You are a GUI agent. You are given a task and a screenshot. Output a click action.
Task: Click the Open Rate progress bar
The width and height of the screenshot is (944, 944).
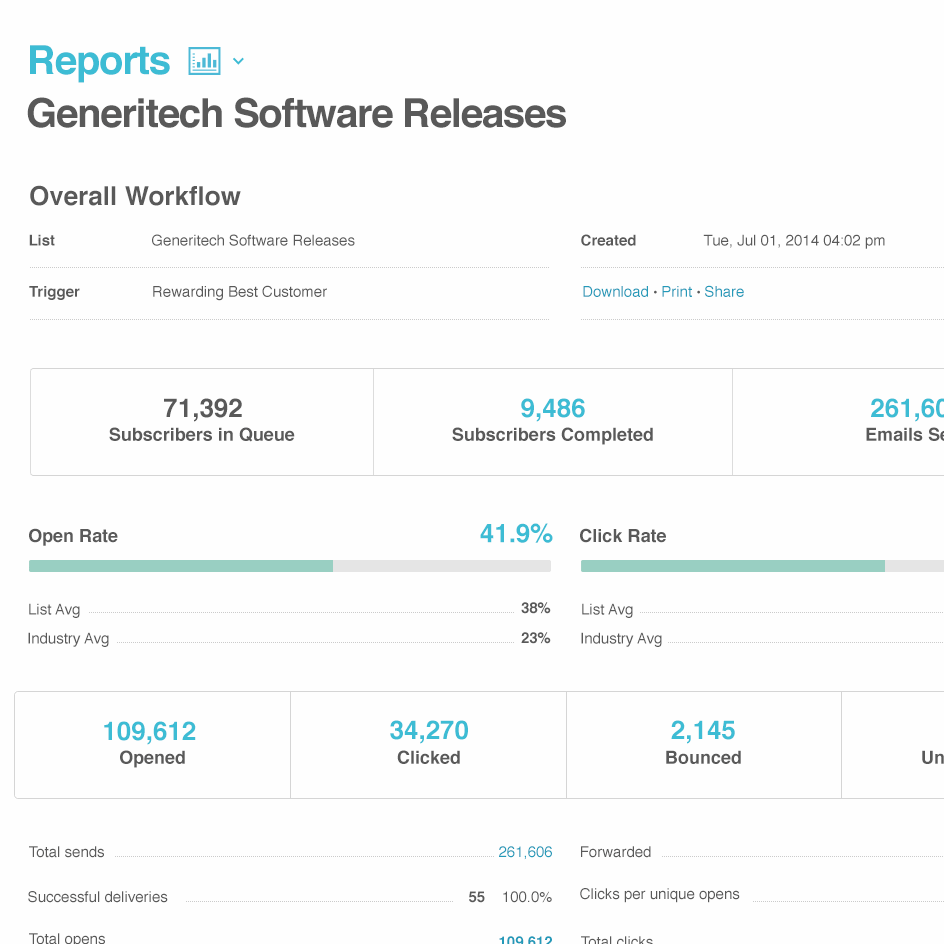coord(290,566)
